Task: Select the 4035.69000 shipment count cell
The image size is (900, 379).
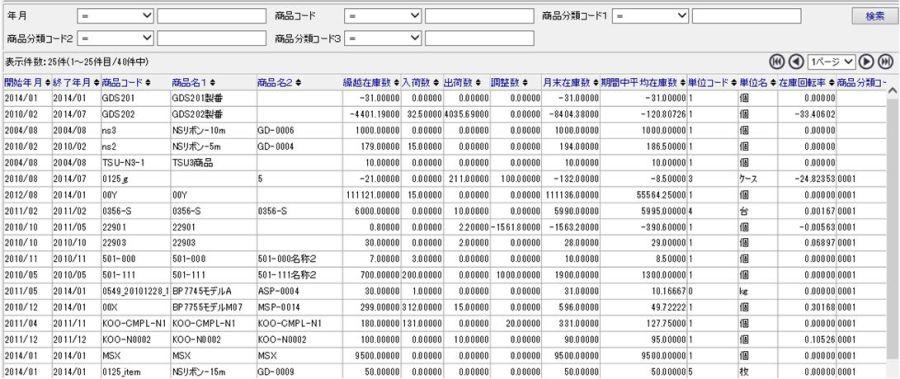Action: [466, 114]
